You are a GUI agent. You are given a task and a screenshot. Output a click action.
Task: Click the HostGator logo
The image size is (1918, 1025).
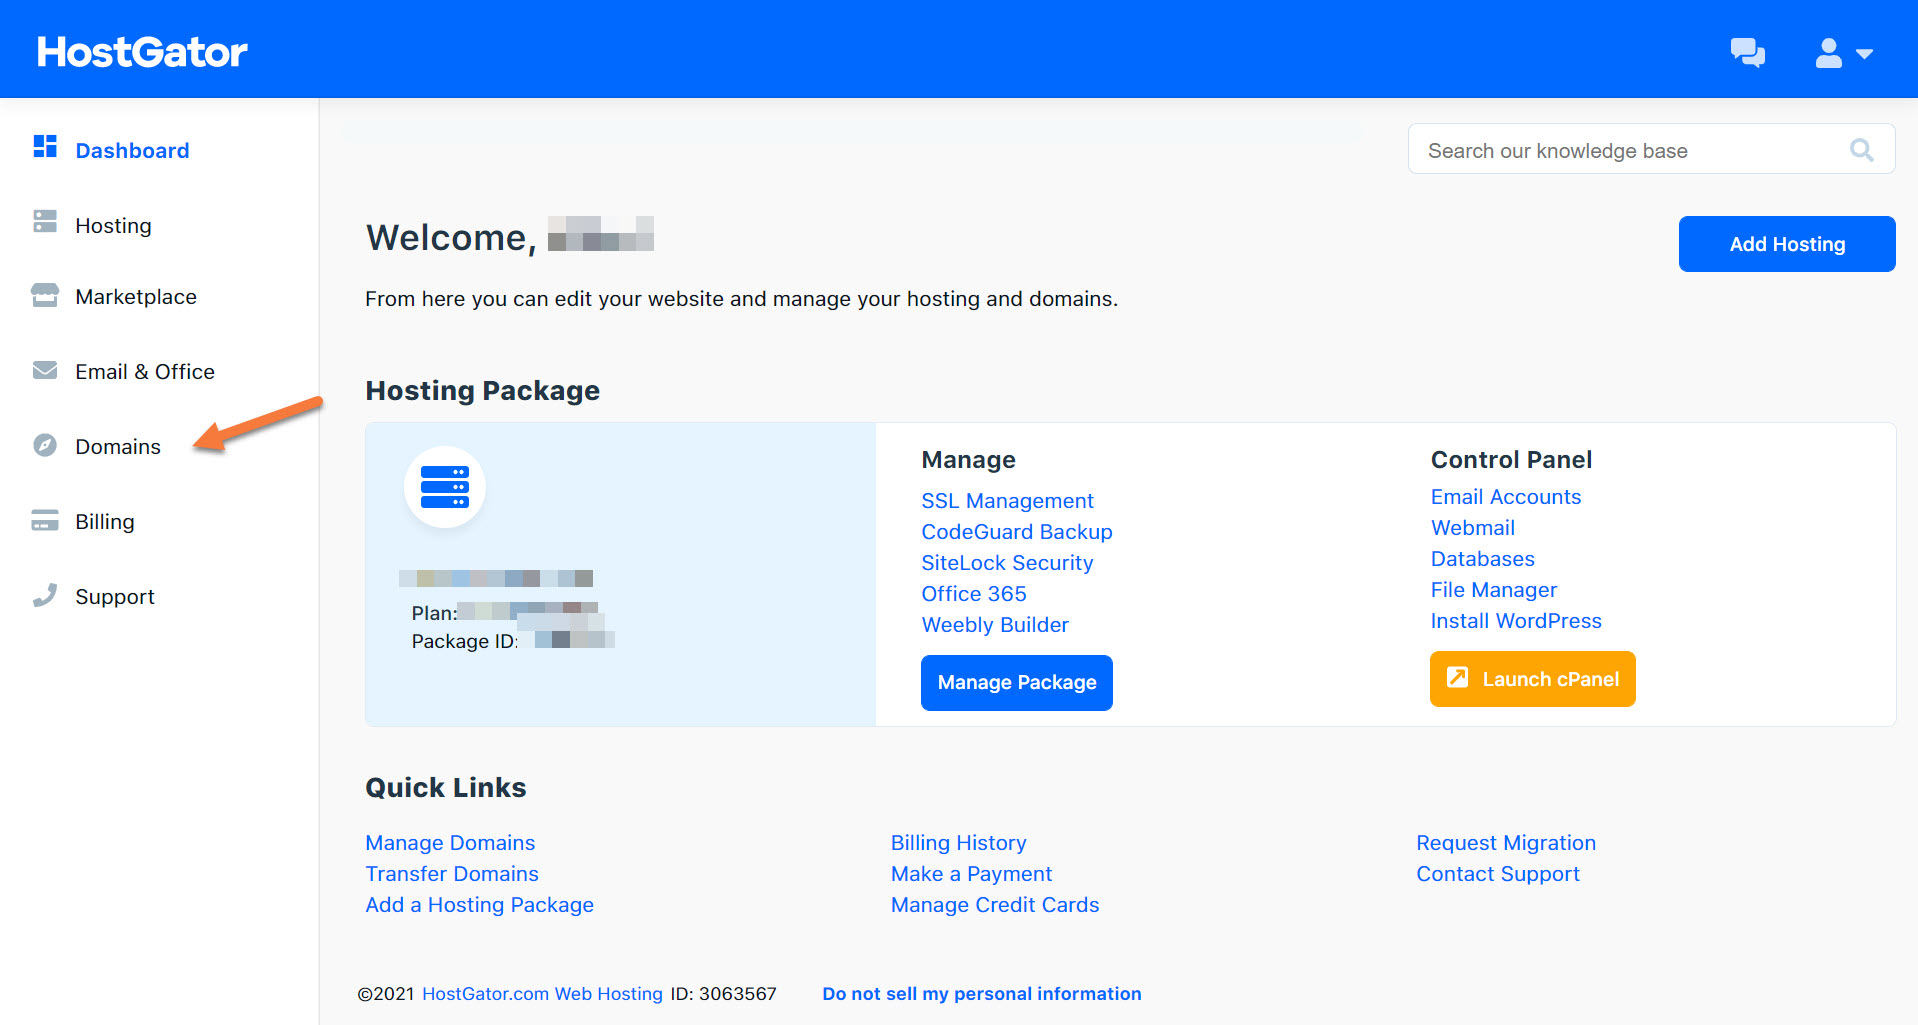point(142,52)
